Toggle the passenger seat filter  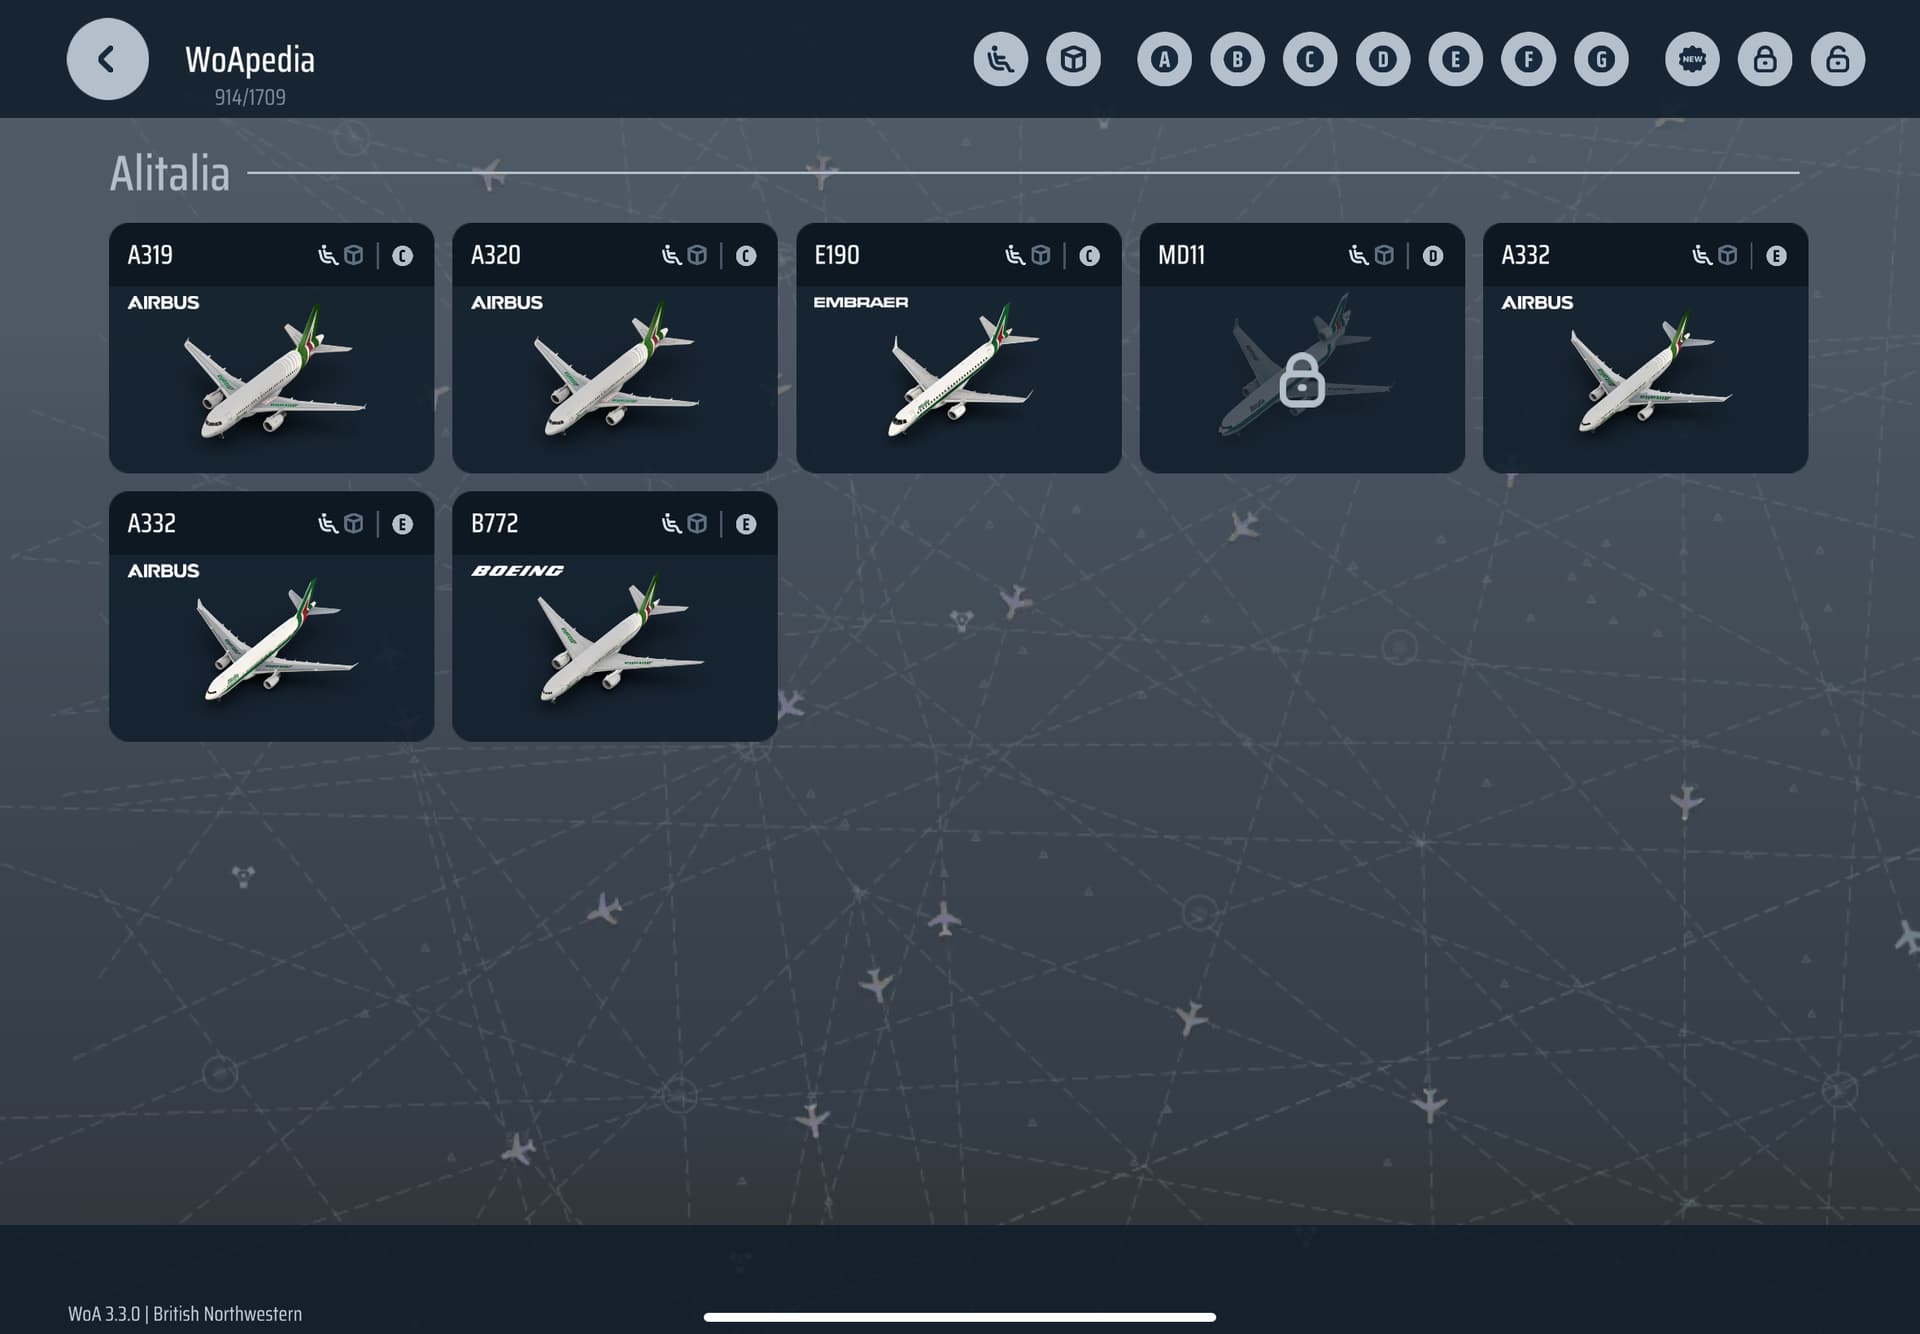1000,59
